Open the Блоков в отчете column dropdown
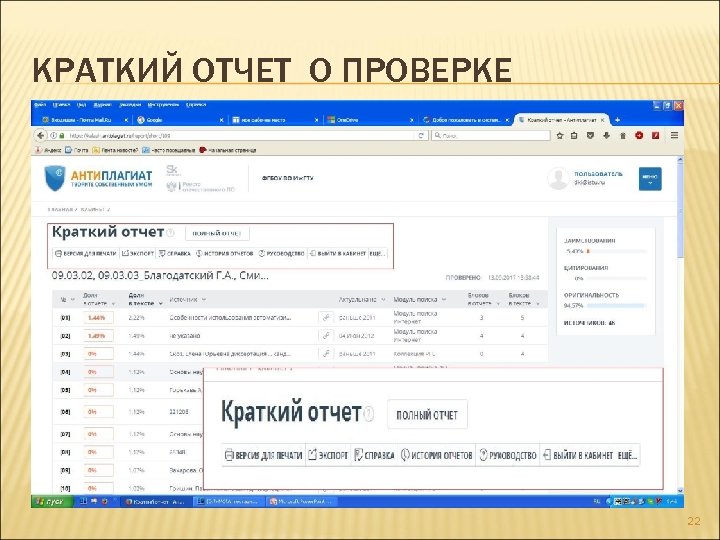 pos(497,304)
